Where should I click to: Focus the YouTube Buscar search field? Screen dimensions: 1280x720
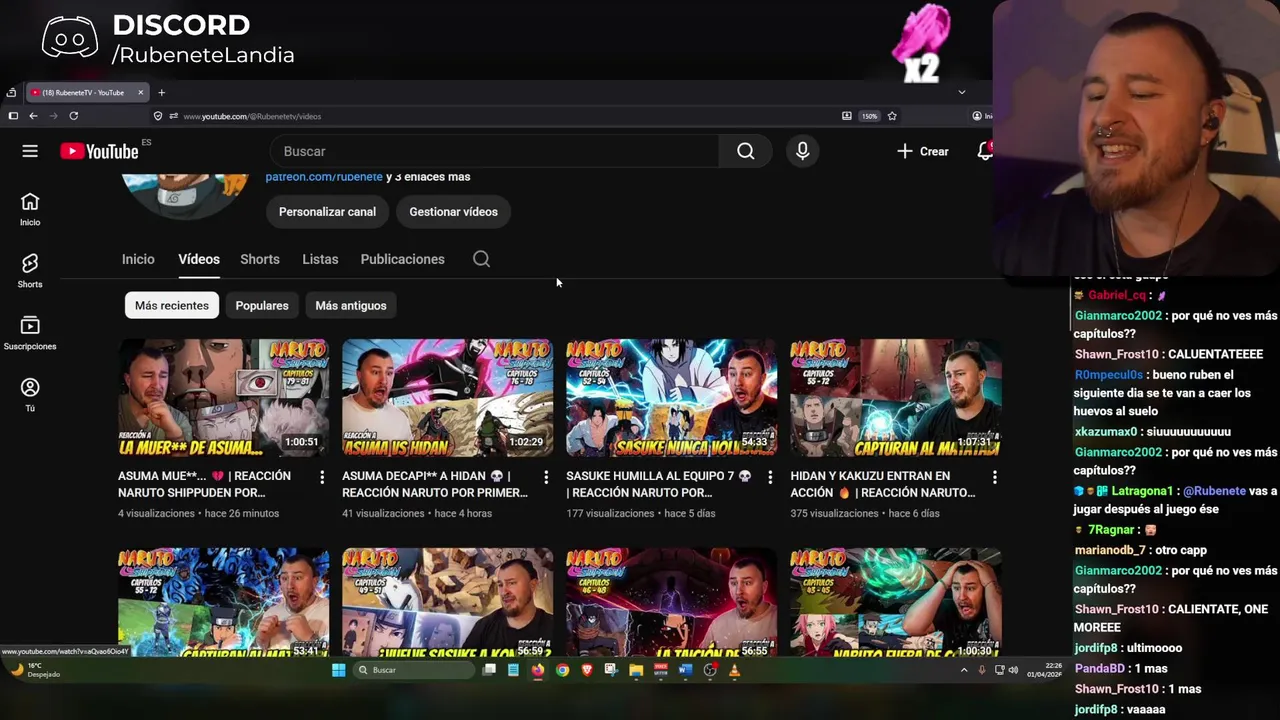click(495, 151)
